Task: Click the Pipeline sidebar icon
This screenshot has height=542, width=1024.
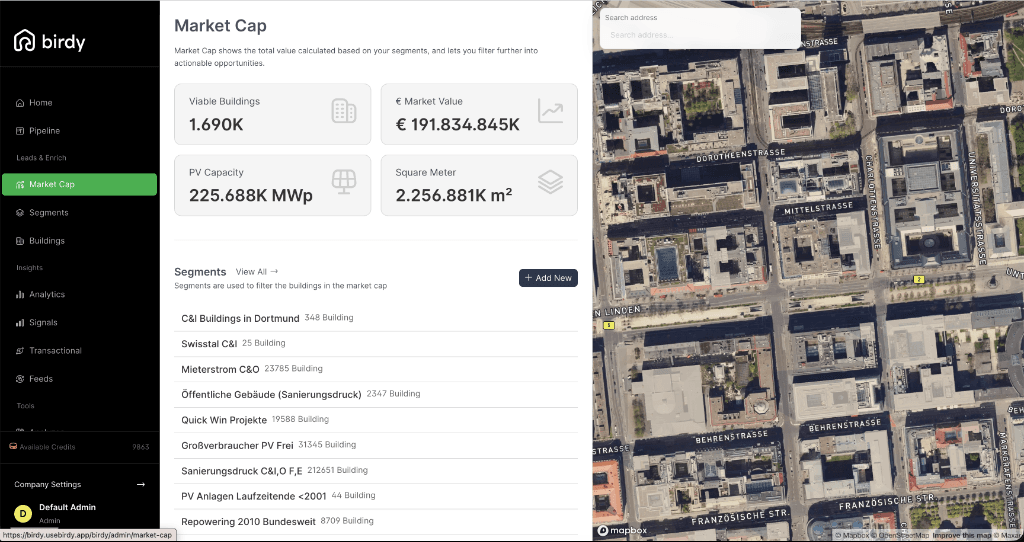Action: click(x=20, y=131)
